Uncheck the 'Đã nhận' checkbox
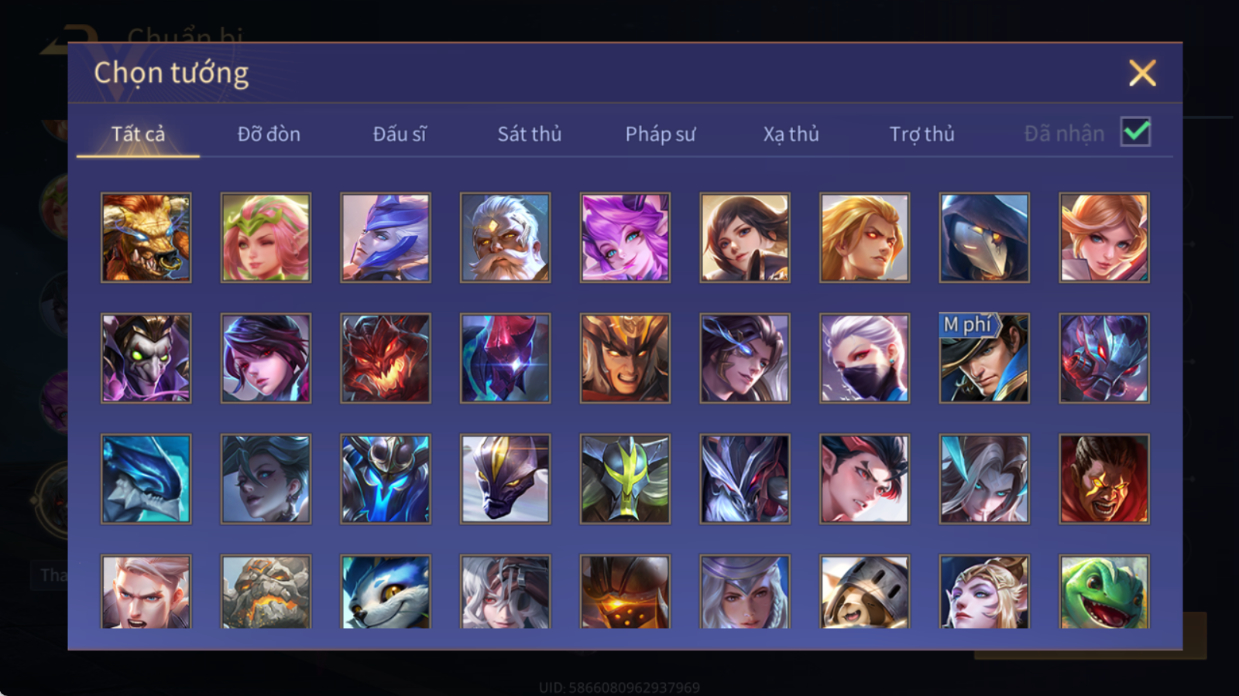The width and height of the screenshot is (1239, 696). 1135,132
